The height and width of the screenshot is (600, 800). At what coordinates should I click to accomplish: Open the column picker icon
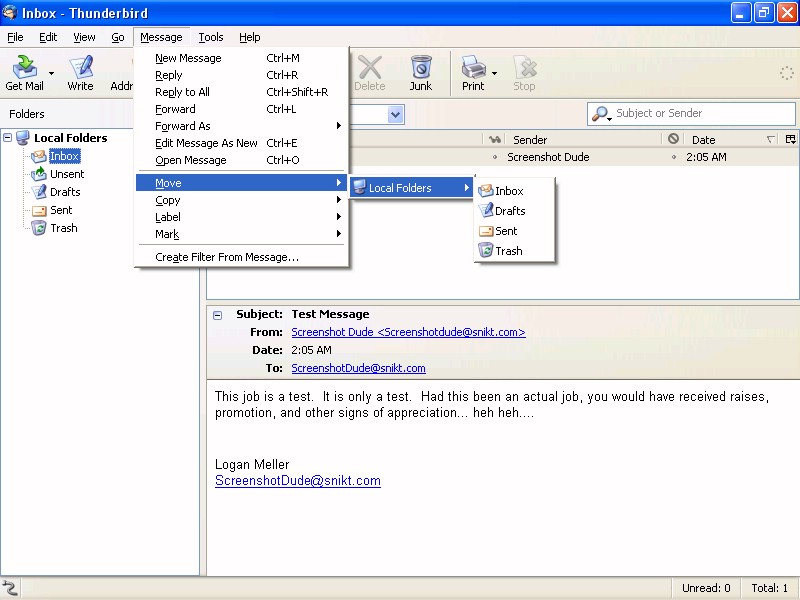[x=790, y=139]
